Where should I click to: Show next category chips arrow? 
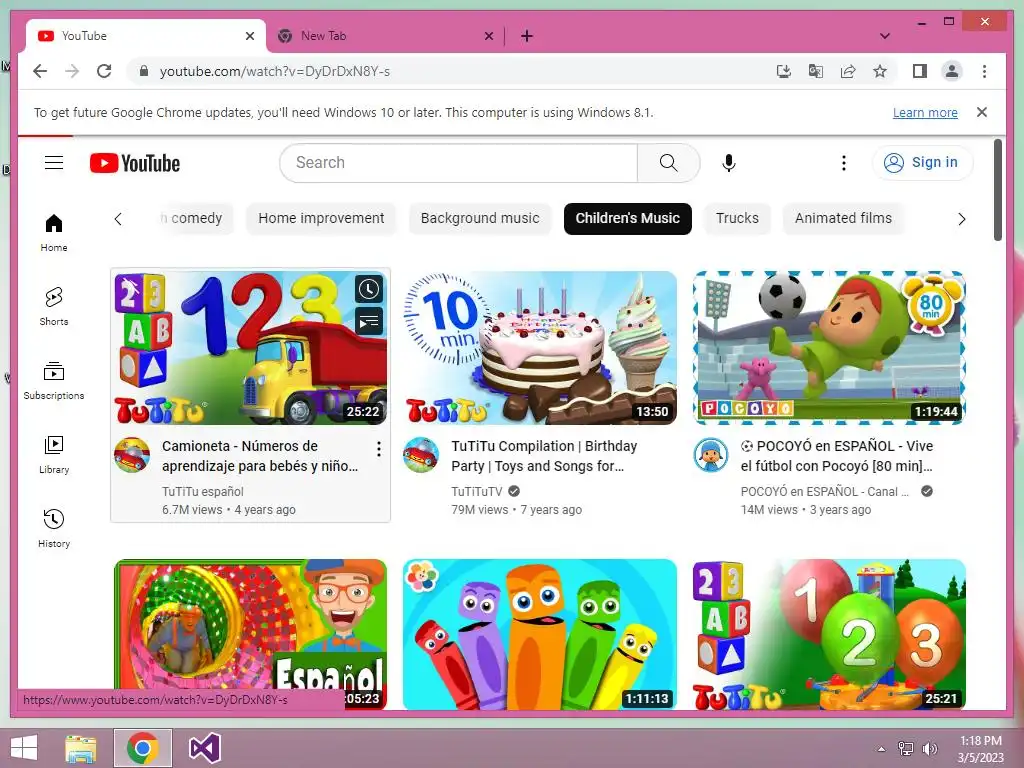click(961, 219)
